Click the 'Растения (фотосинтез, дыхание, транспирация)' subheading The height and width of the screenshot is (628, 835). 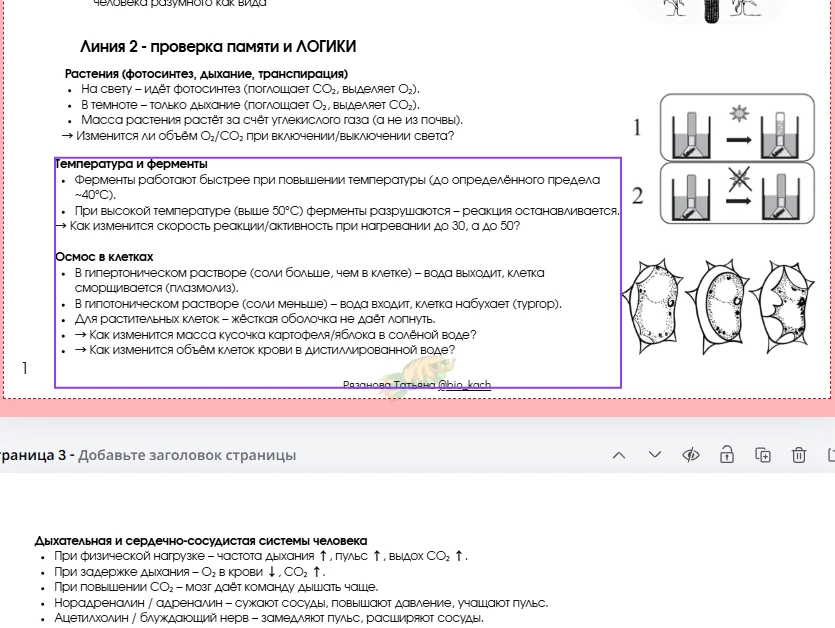coord(207,74)
